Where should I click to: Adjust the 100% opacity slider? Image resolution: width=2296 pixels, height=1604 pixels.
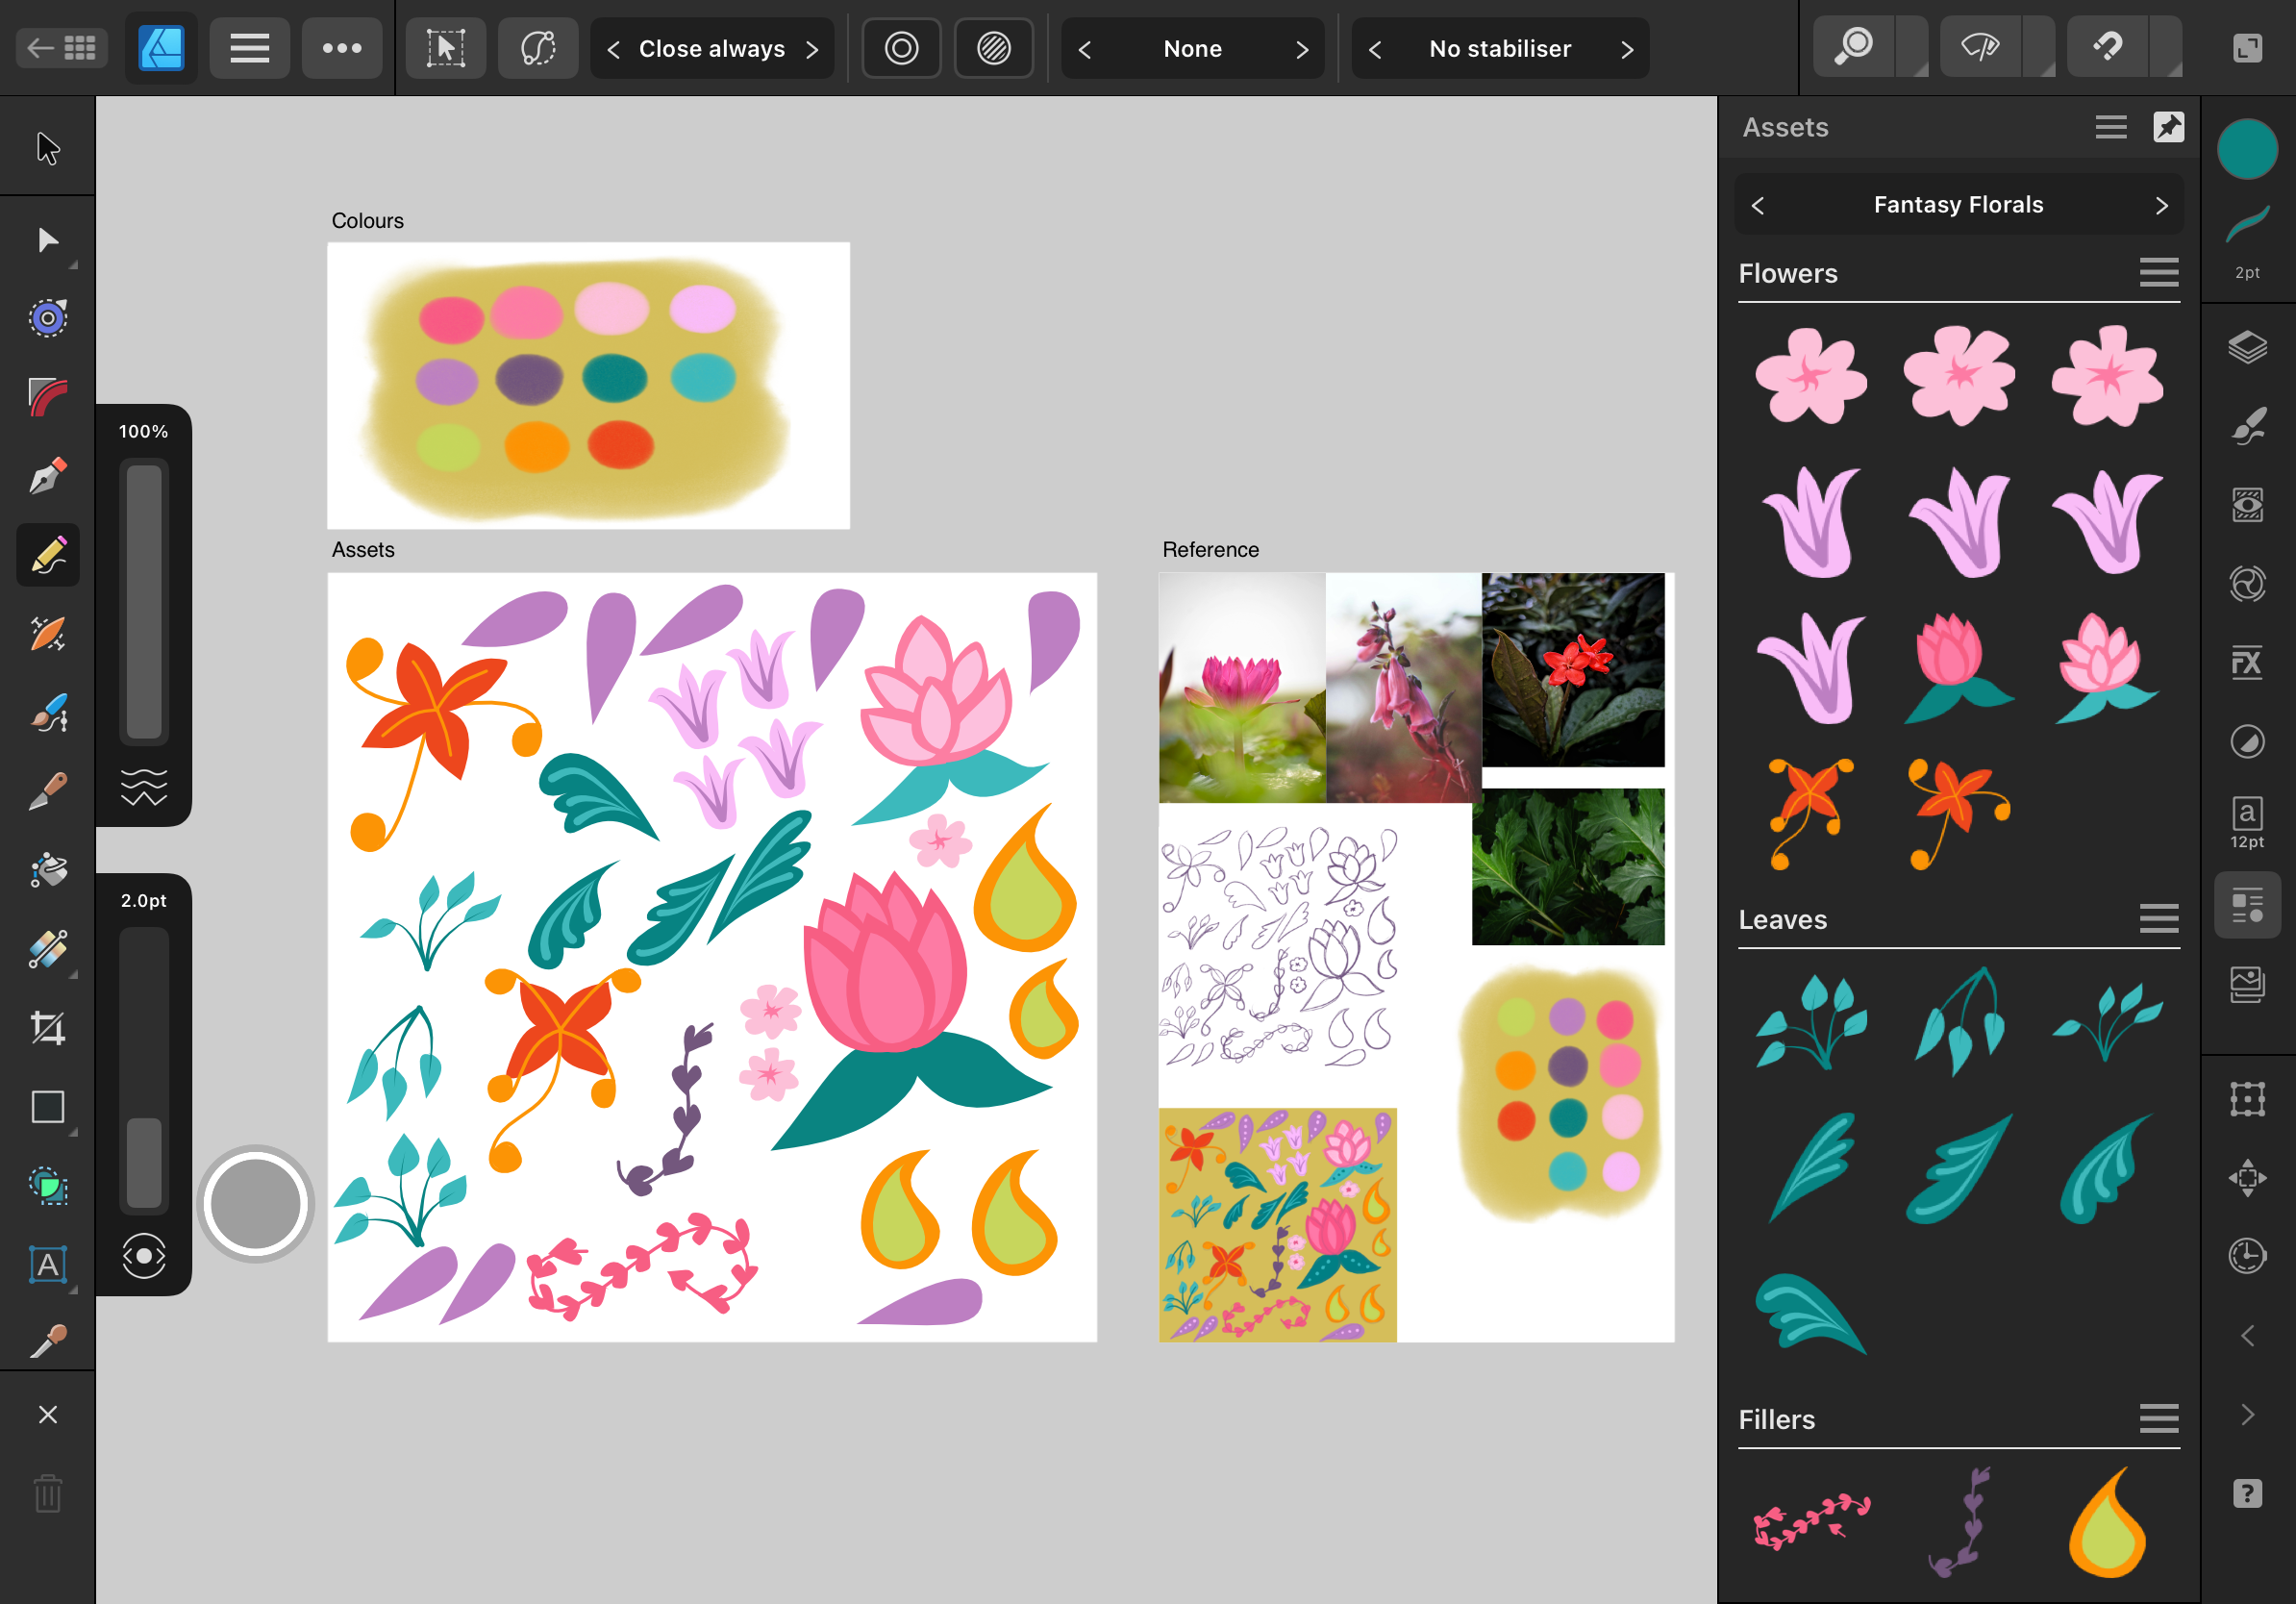tap(144, 601)
